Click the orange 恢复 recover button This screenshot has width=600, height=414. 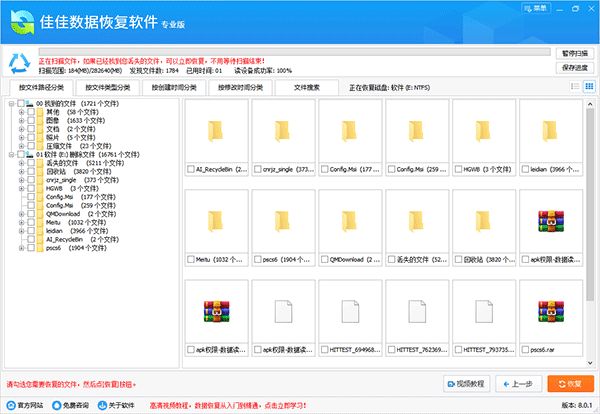tap(571, 384)
